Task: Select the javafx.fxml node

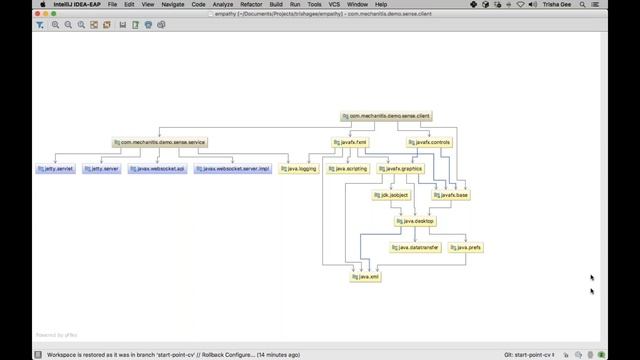Action: pos(350,142)
